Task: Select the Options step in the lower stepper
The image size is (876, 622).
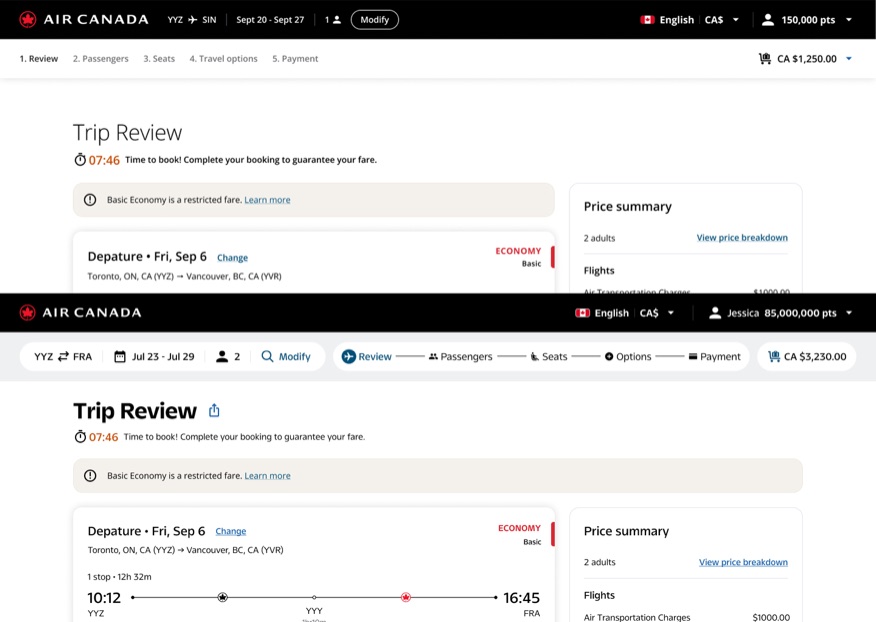Action: tap(628, 357)
